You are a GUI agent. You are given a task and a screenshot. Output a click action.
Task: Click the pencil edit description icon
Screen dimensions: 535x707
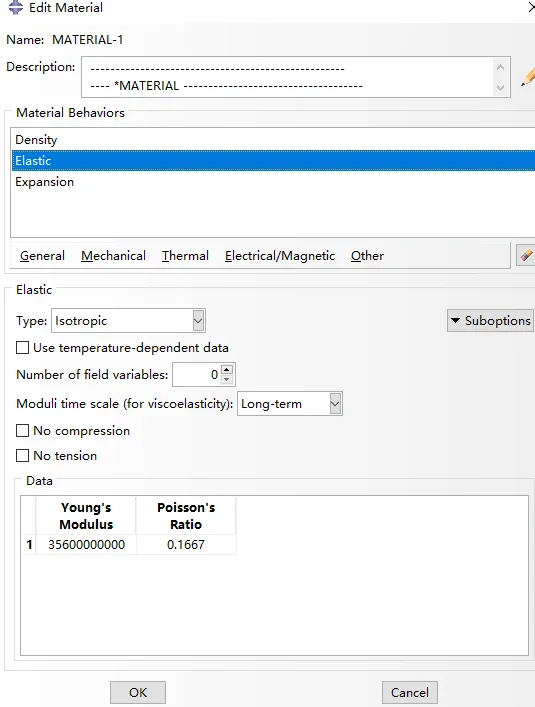(x=528, y=77)
